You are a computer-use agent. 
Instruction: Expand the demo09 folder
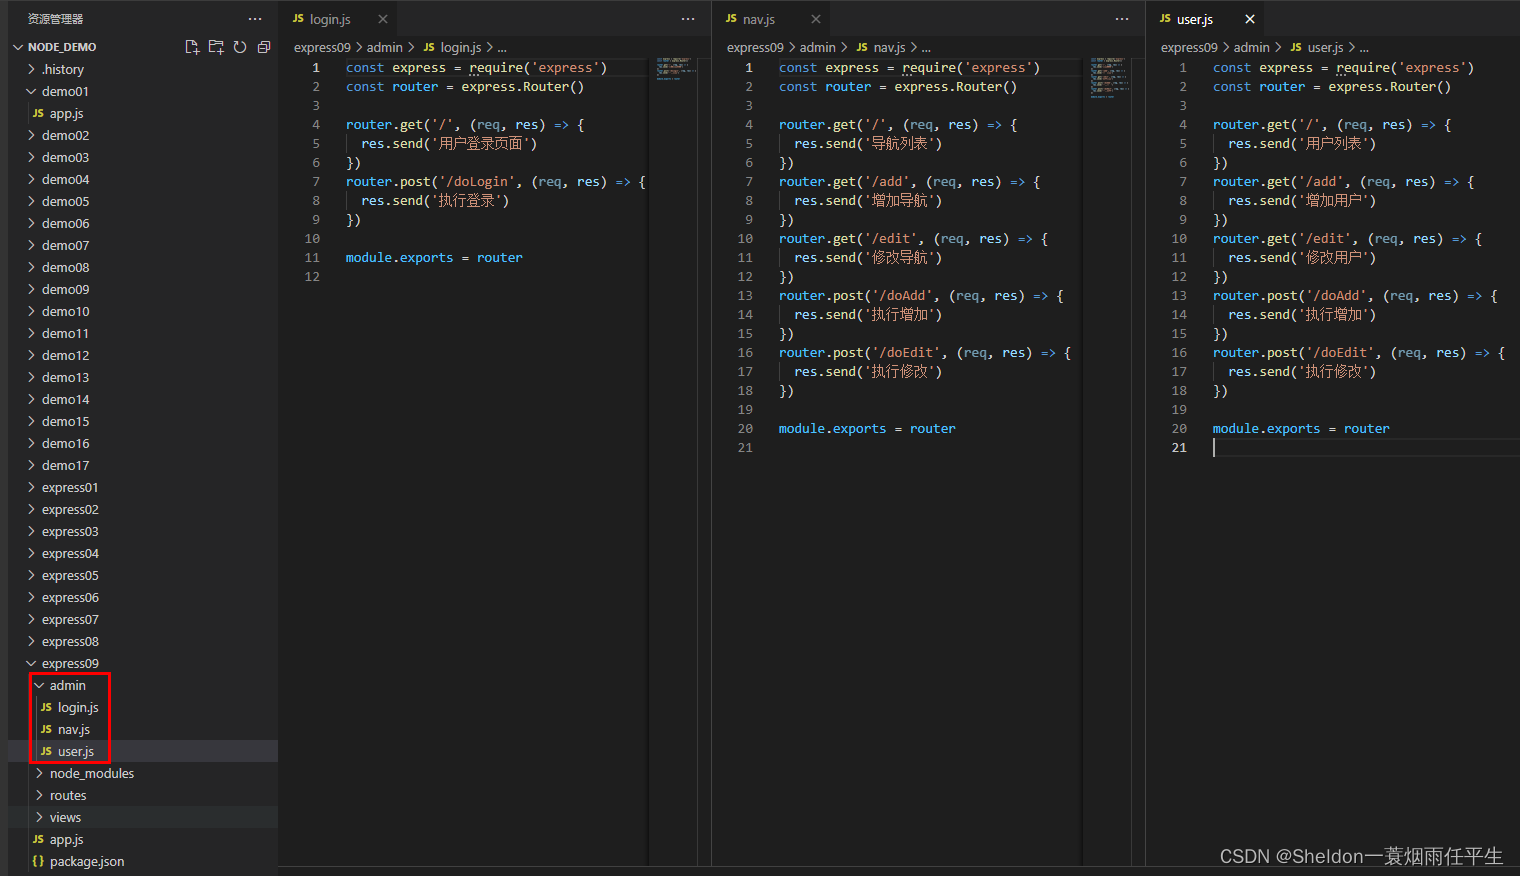click(x=143, y=289)
